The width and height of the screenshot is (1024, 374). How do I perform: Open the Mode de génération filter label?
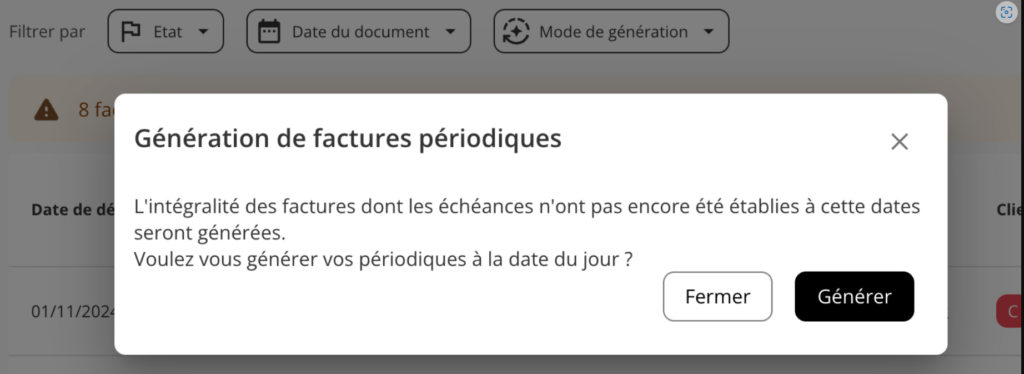[613, 31]
